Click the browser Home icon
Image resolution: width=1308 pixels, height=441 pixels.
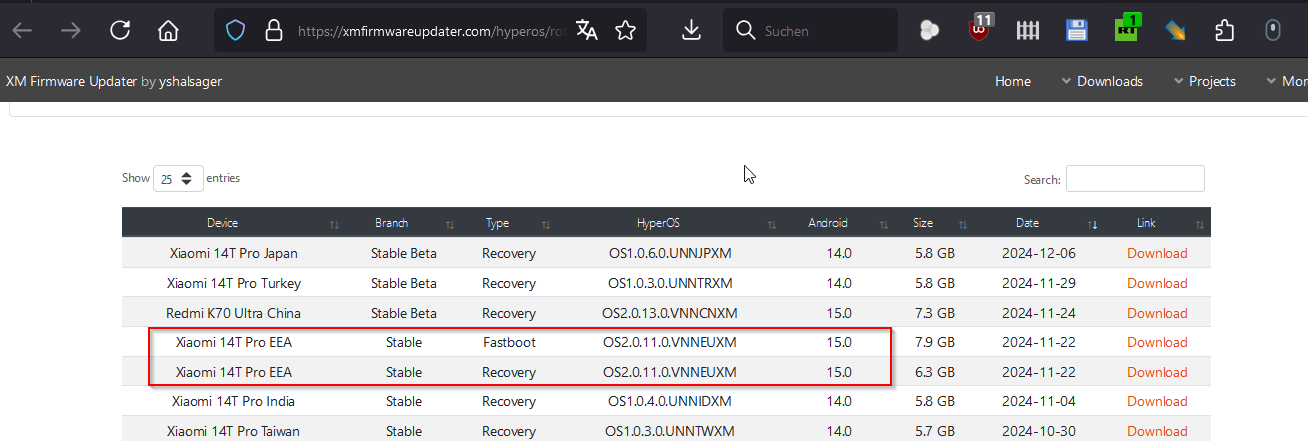coord(168,31)
